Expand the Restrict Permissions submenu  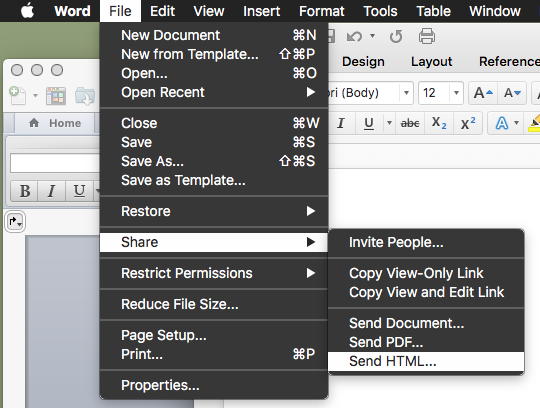pos(214,273)
